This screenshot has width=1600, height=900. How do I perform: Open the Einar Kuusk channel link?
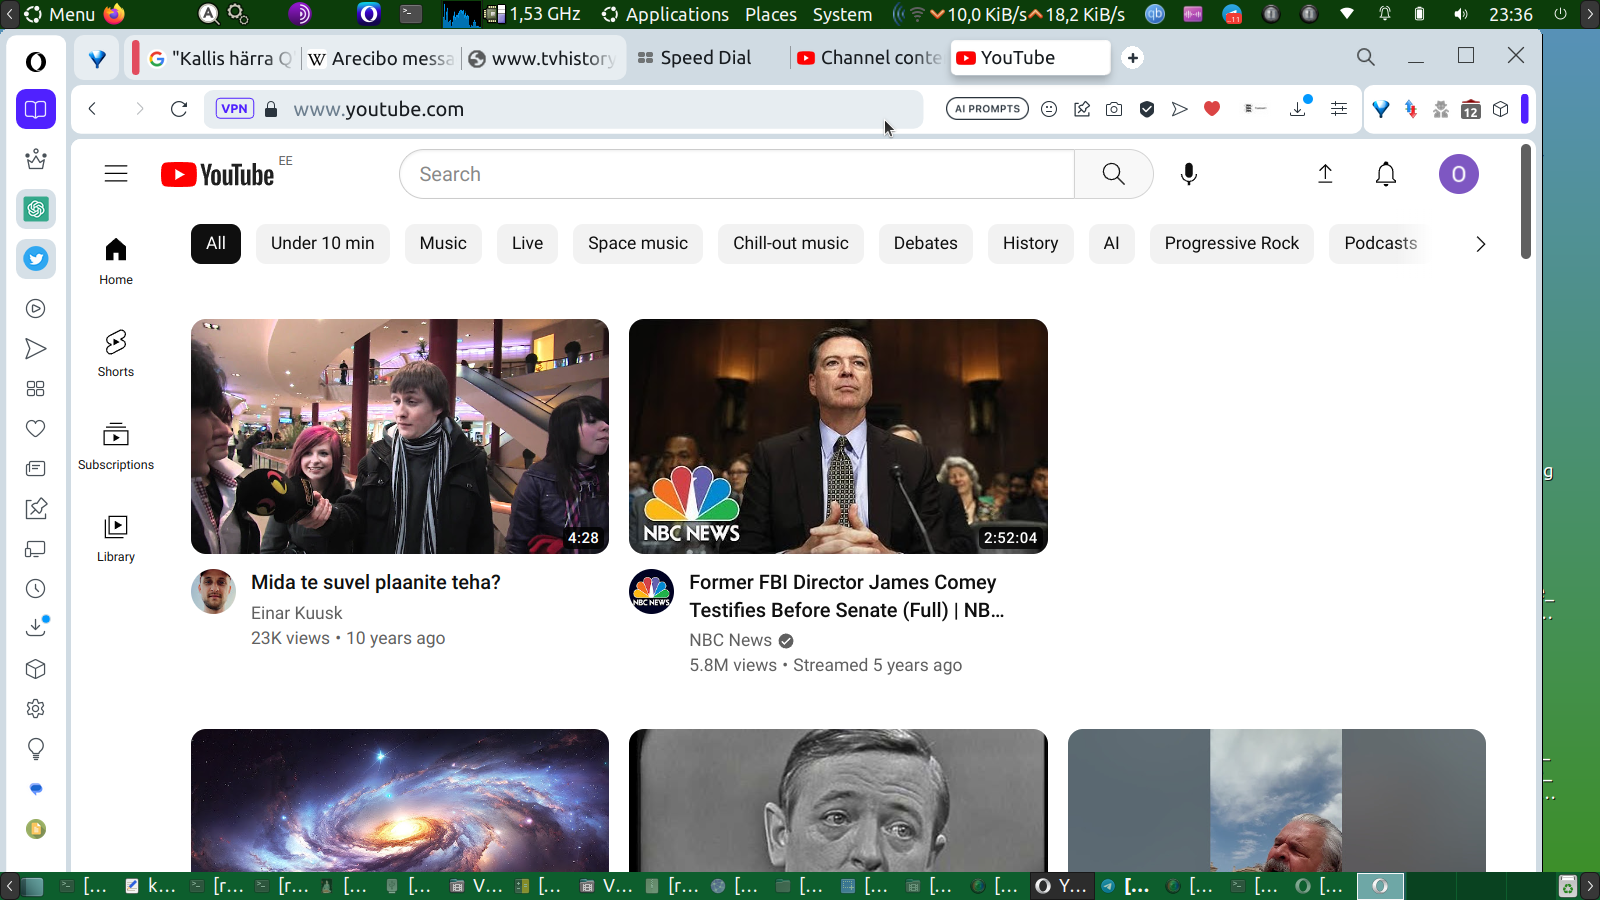297,613
